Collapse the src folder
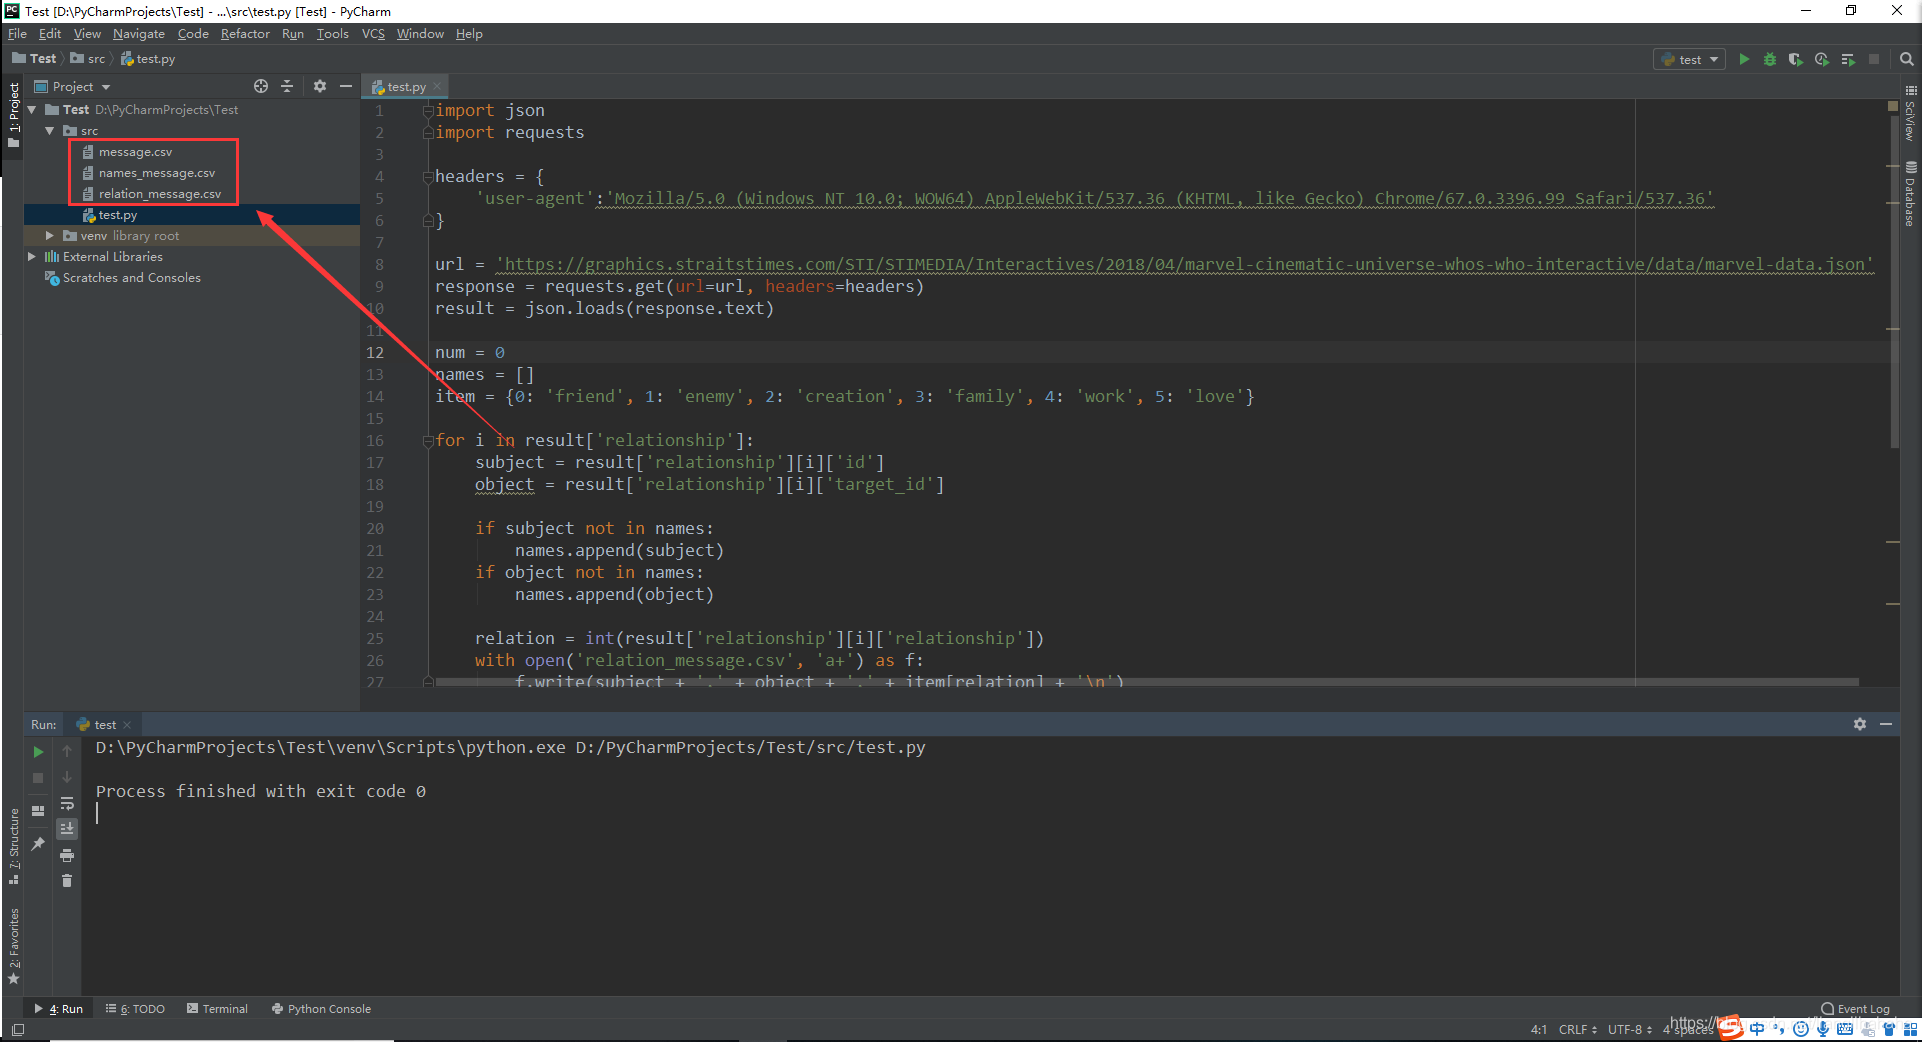Viewport: 1922px width, 1042px height. point(50,131)
